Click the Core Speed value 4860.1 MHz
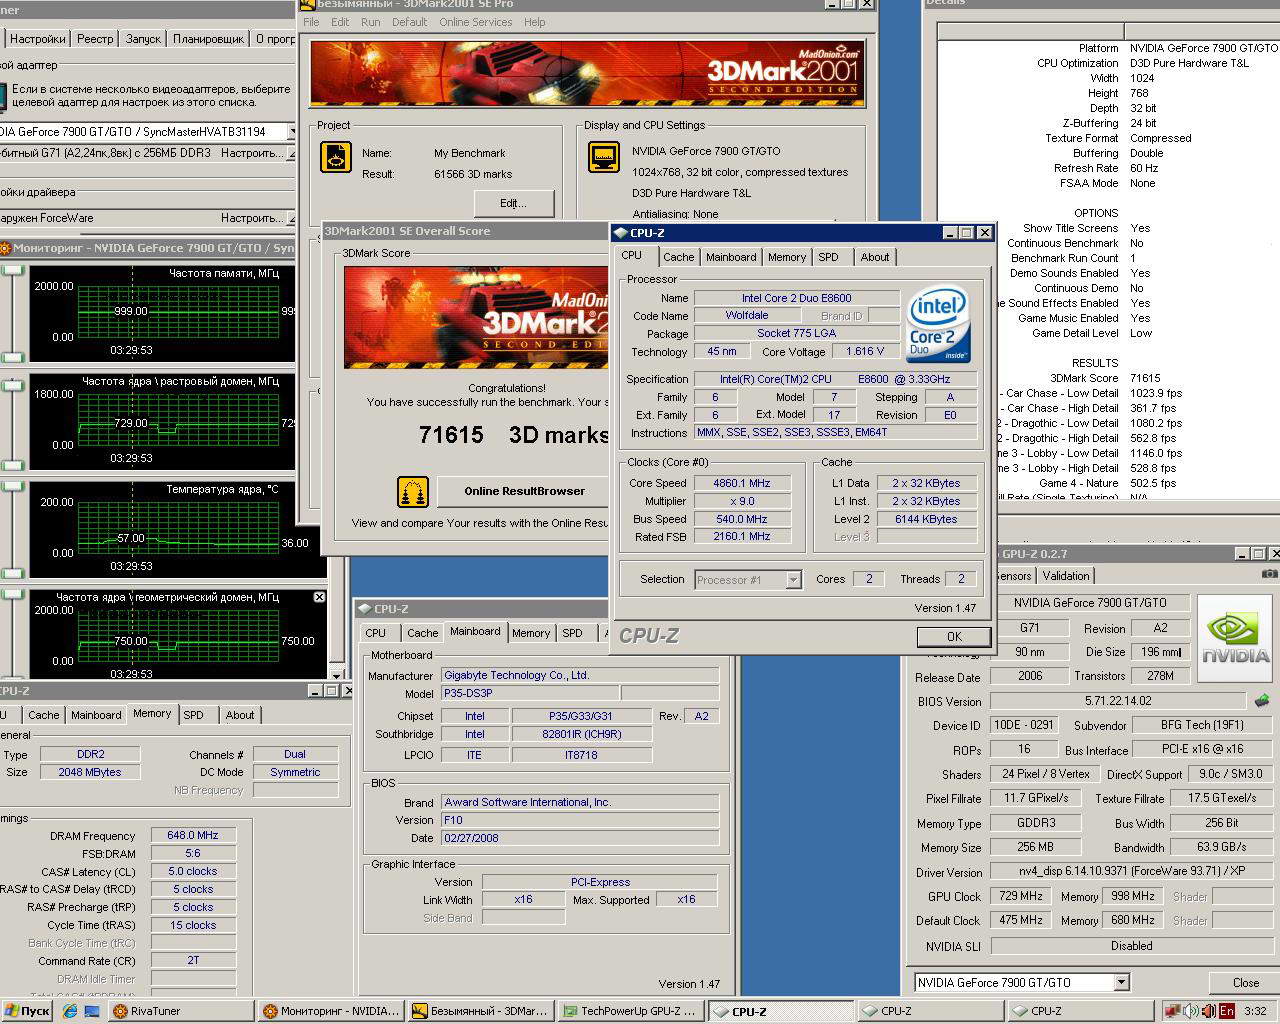 click(741, 483)
